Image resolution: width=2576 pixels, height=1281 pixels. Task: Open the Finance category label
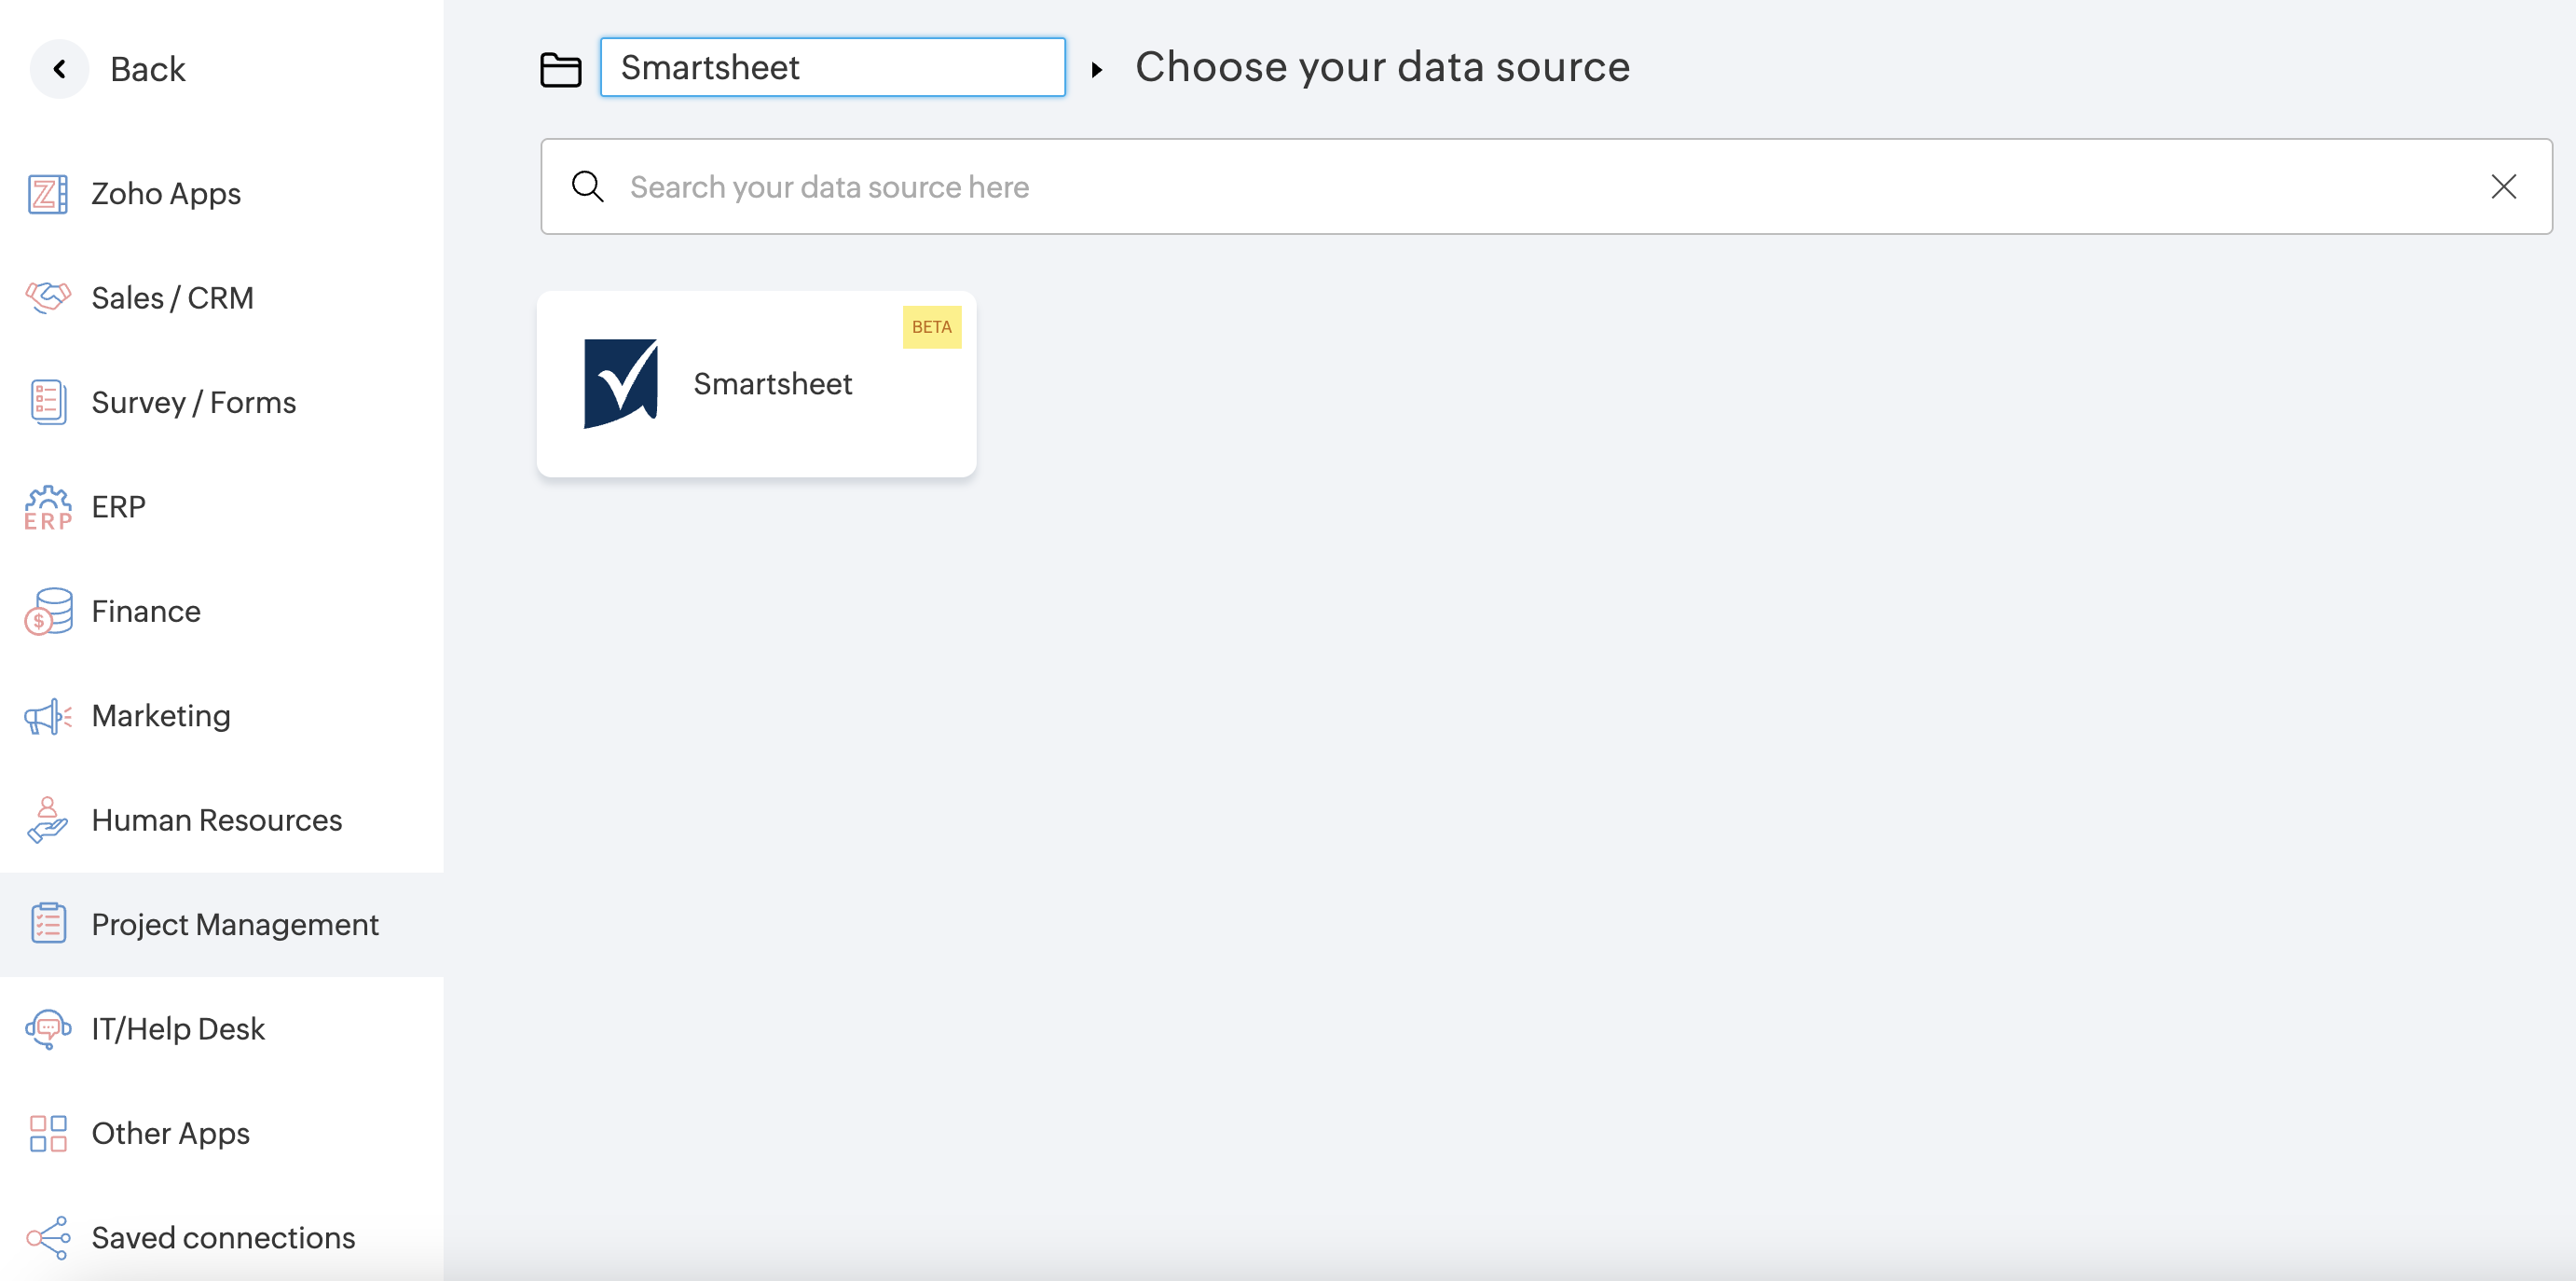(146, 611)
